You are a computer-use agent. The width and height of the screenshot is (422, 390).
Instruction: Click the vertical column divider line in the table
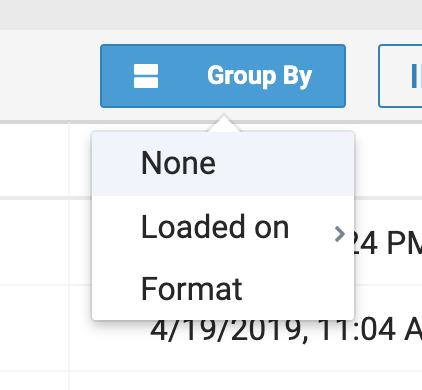(69, 257)
